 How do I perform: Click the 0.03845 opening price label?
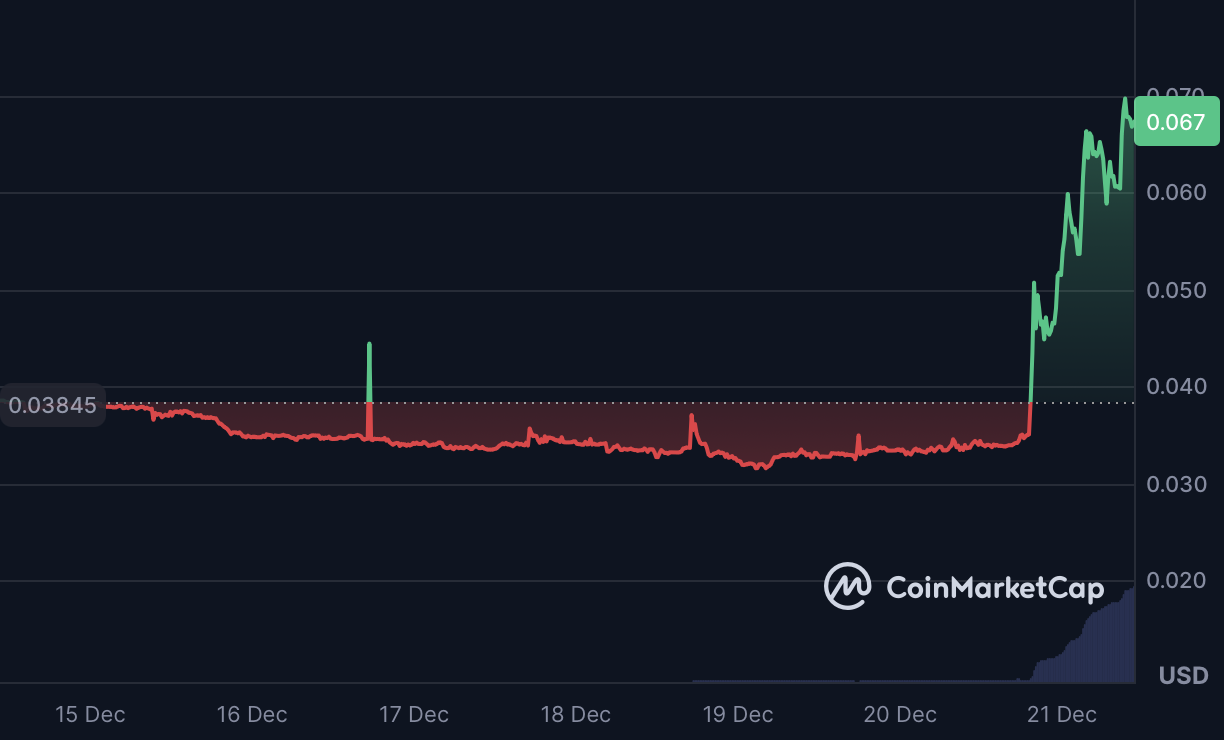(x=53, y=406)
